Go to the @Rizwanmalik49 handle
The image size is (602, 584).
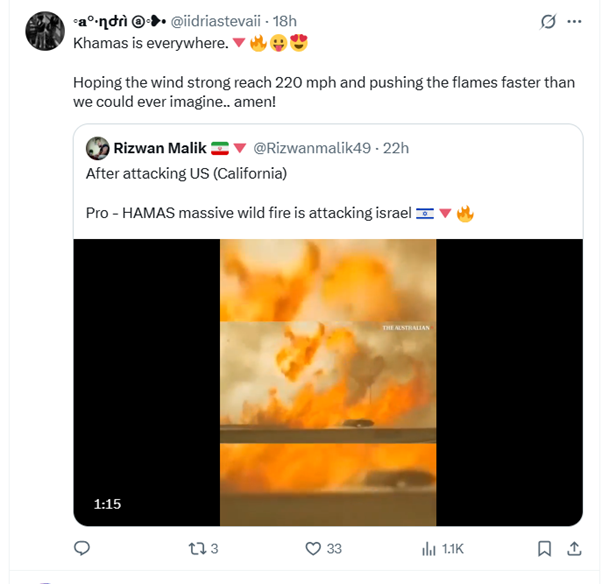pos(312,148)
